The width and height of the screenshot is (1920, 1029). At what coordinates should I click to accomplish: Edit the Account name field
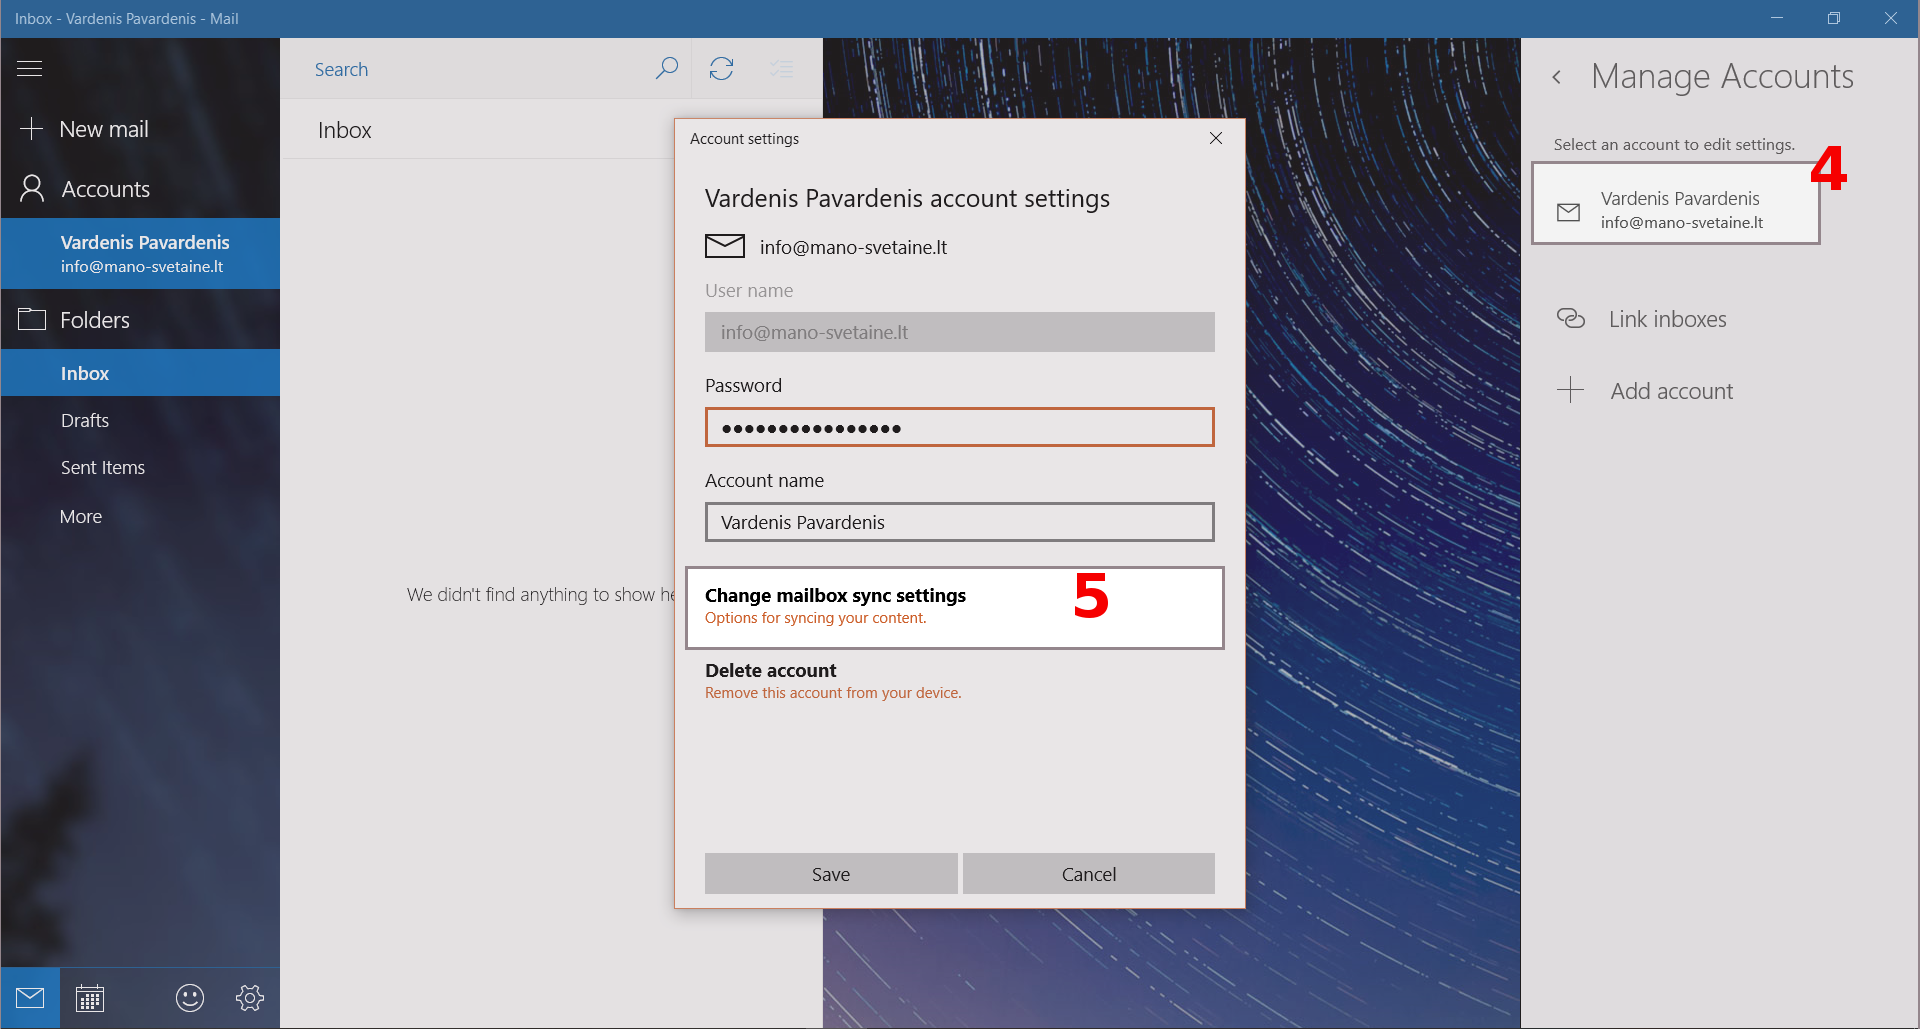pos(959,522)
